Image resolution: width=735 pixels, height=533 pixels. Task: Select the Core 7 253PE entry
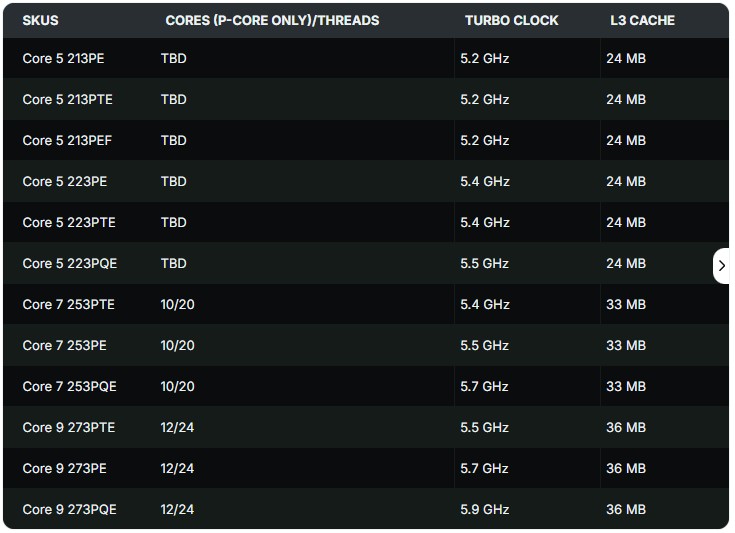pos(64,346)
